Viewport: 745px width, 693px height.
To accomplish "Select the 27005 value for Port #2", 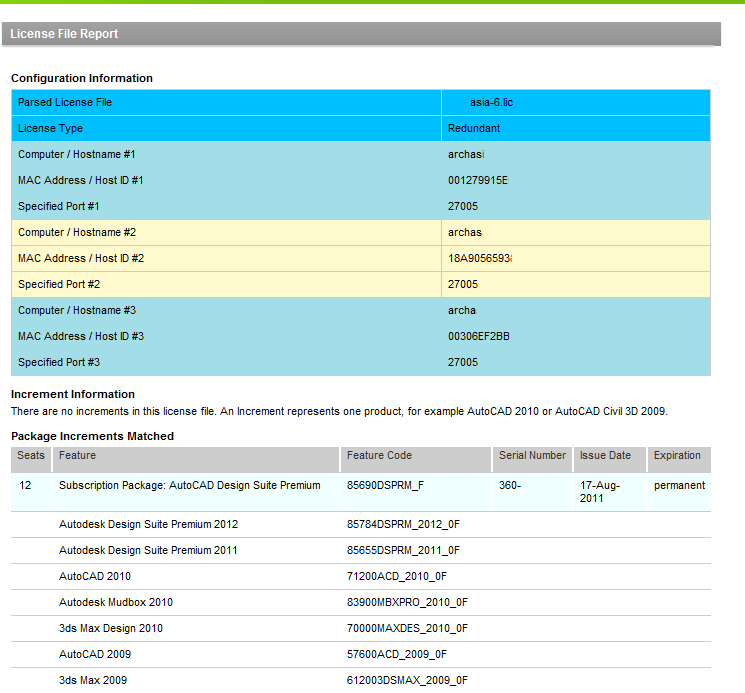I will [x=463, y=284].
